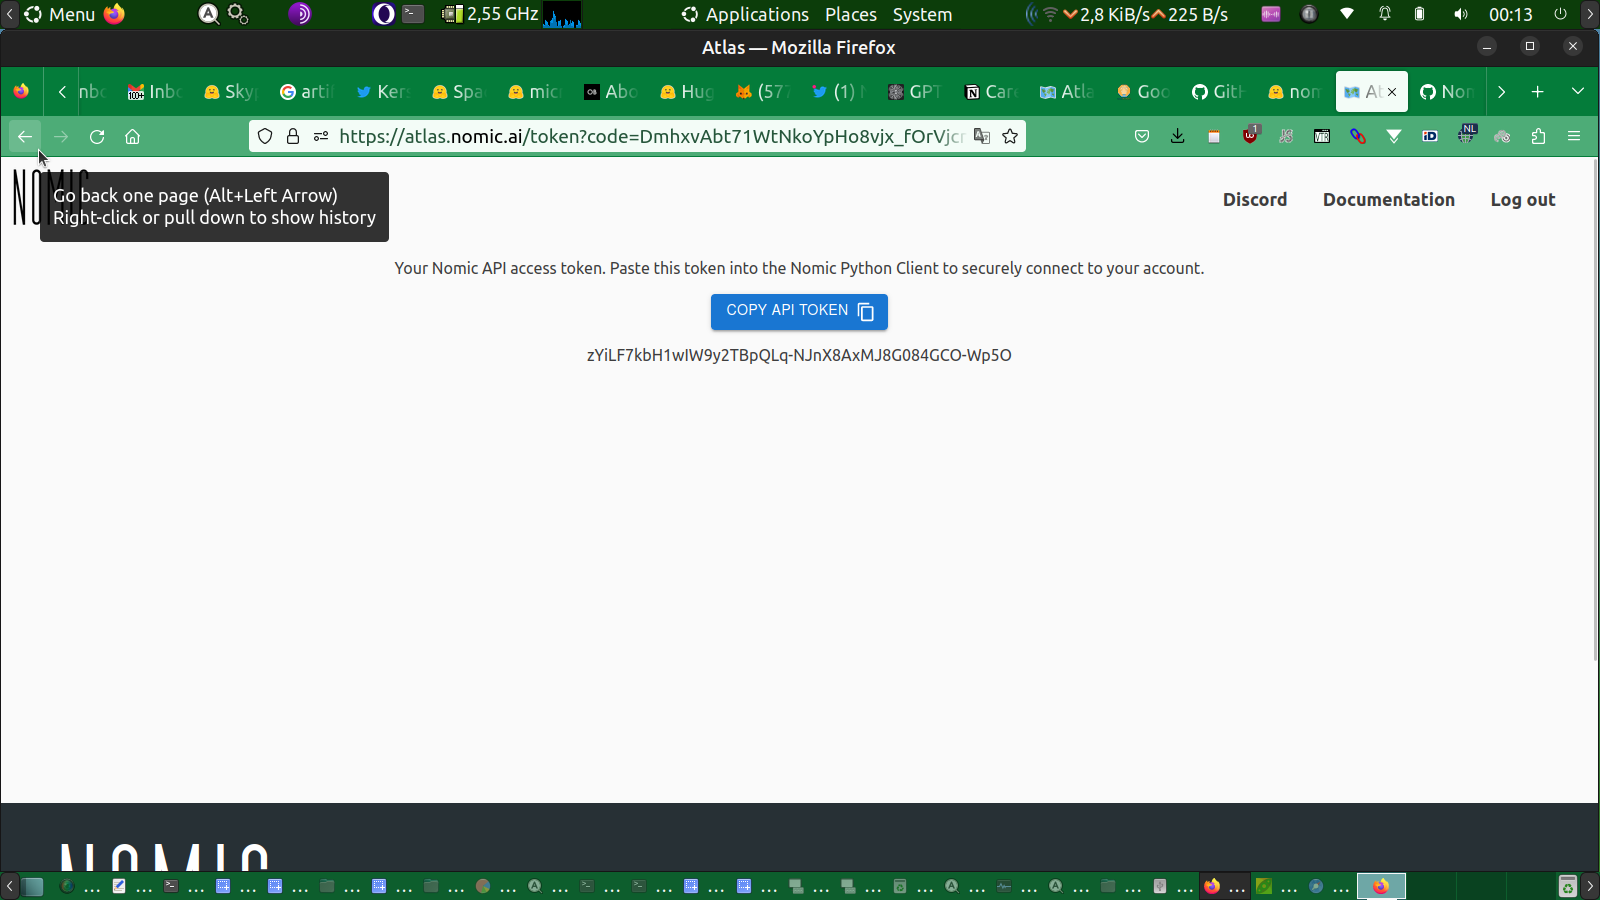Open the trash icon in bottom panel
The image size is (1600, 900).
pos(1567,886)
